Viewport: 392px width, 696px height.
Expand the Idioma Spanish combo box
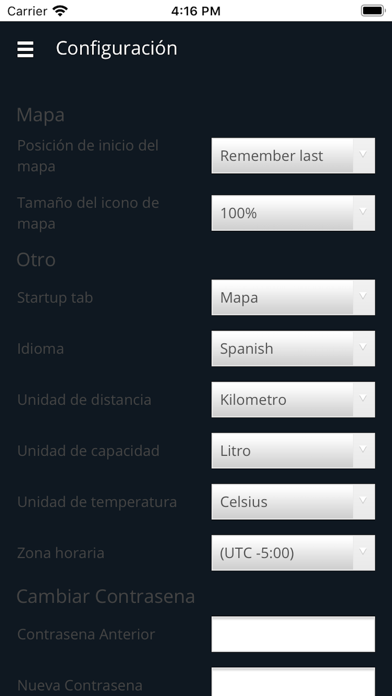pos(293,348)
